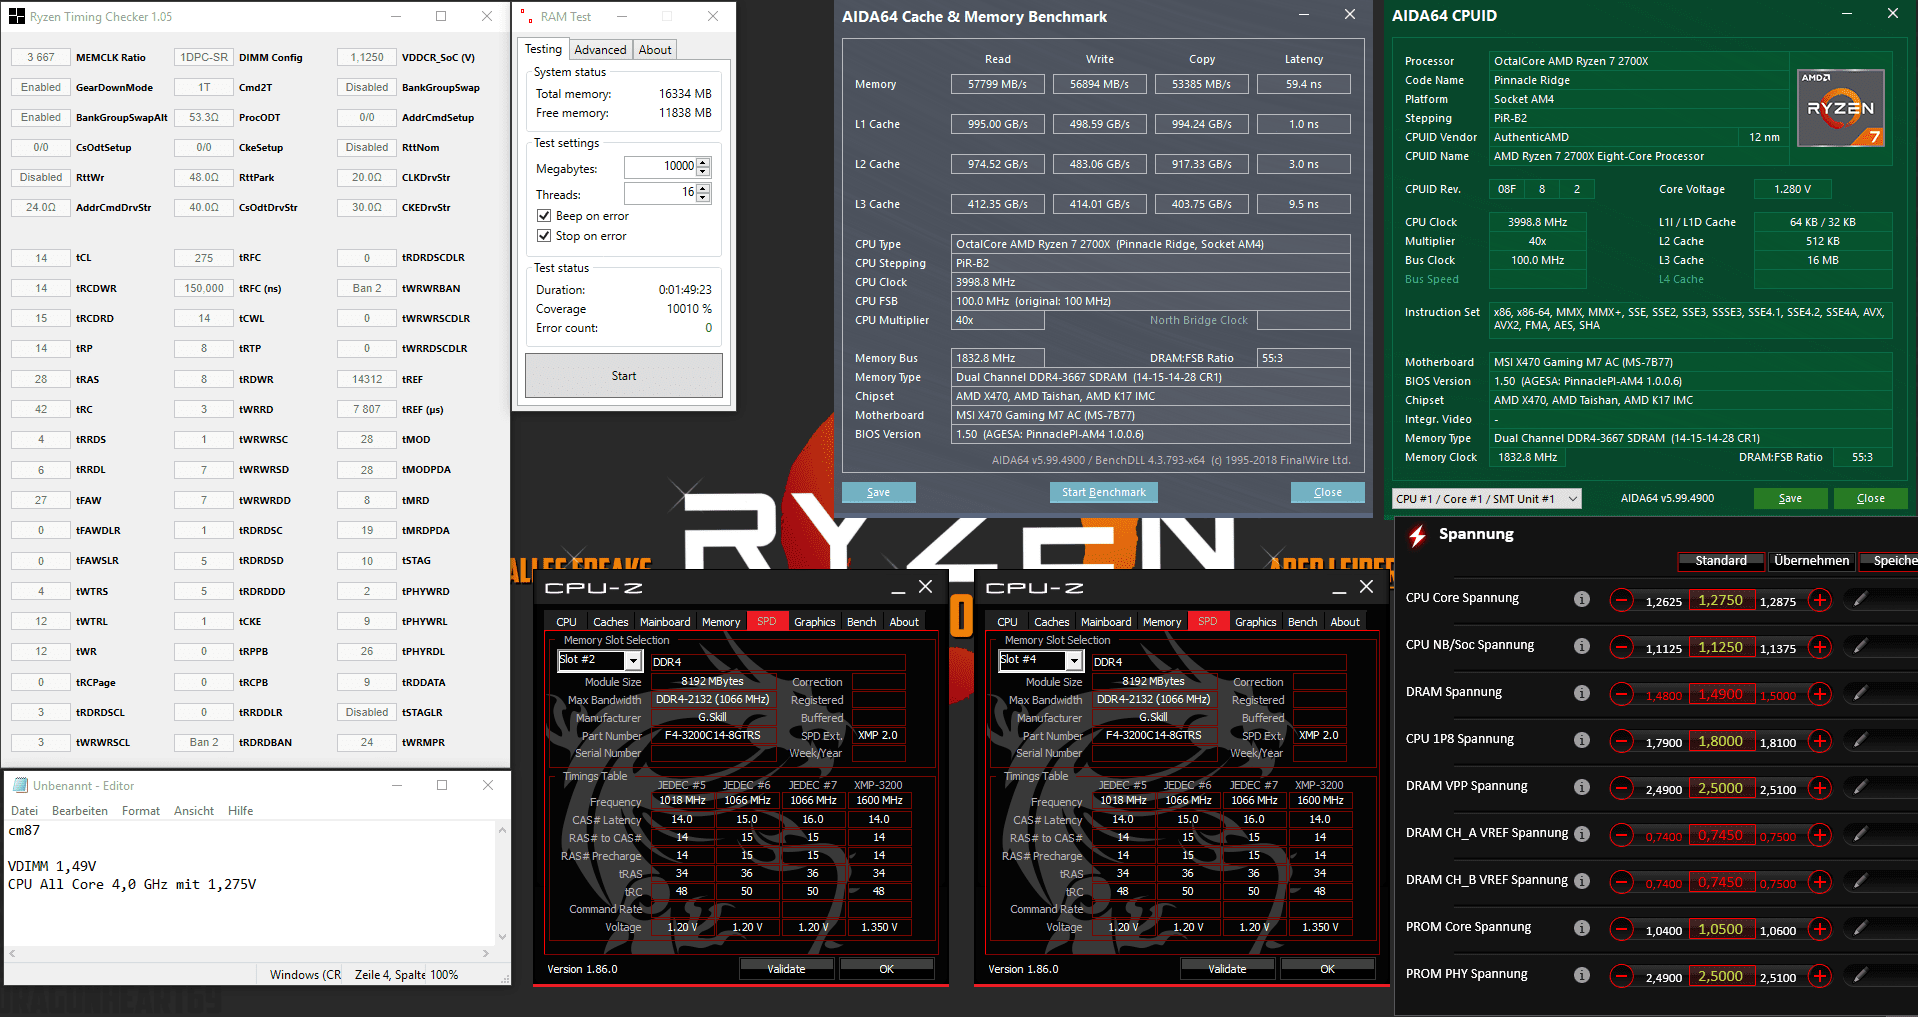The height and width of the screenshot is (1017, 1918).
Task: Open Format menu in Editor
Action: [x=141, y=811]
